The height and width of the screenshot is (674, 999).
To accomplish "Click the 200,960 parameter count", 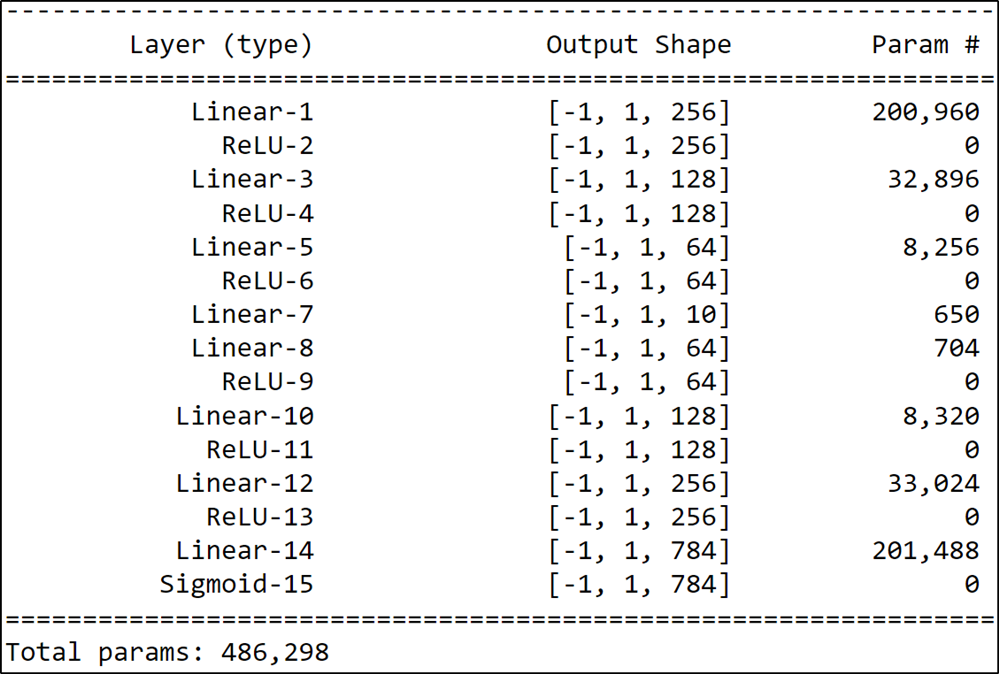I will pos(925,112).
